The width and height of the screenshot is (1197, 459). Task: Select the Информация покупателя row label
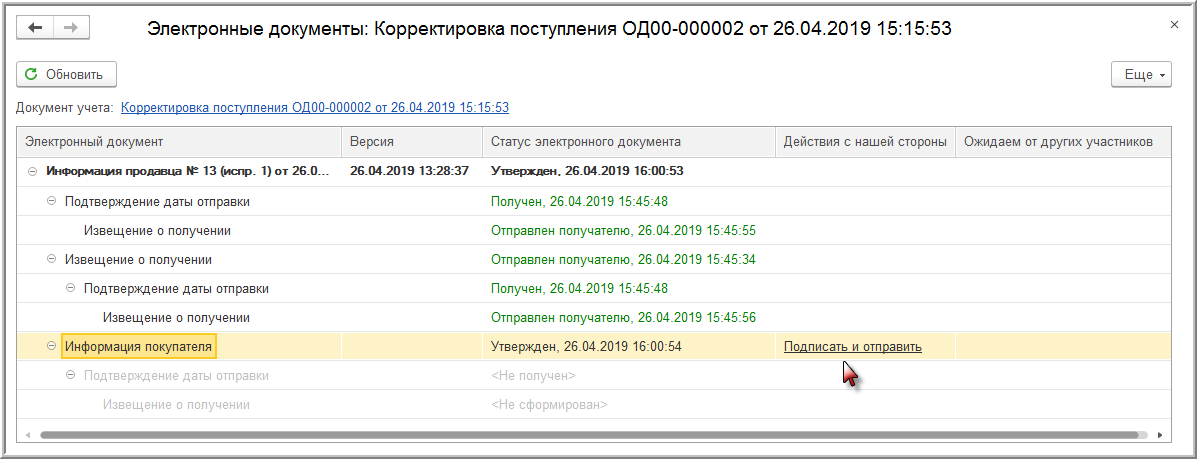coord(139,347)
